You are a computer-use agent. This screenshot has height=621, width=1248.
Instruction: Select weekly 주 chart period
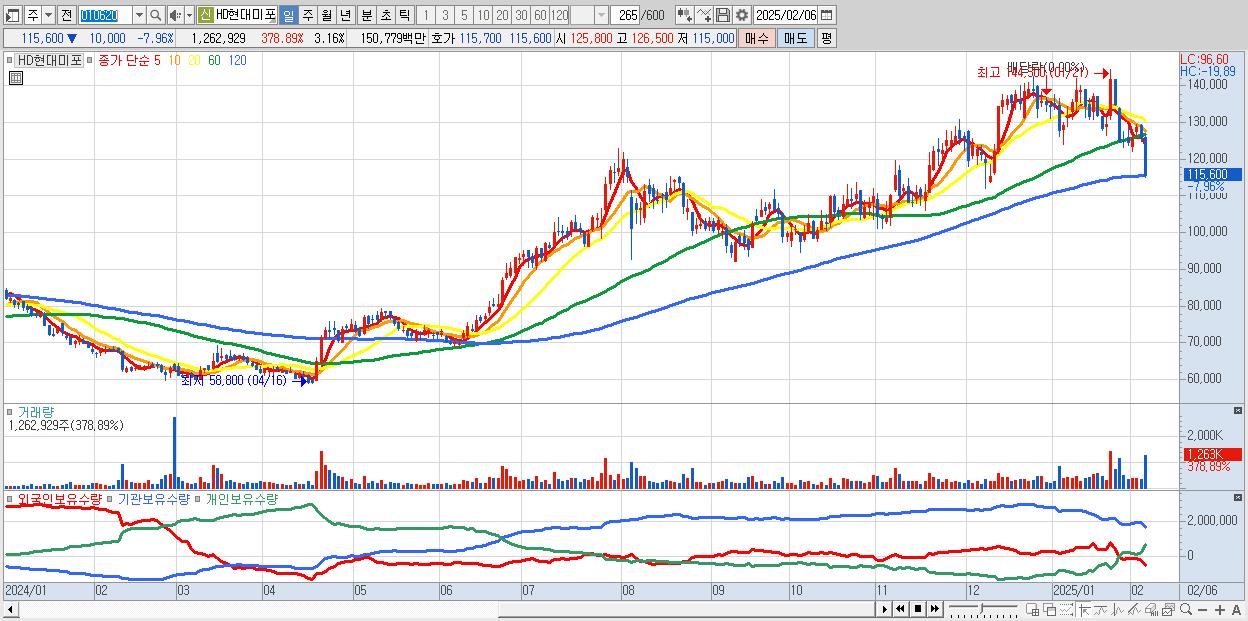coord(306,15)
